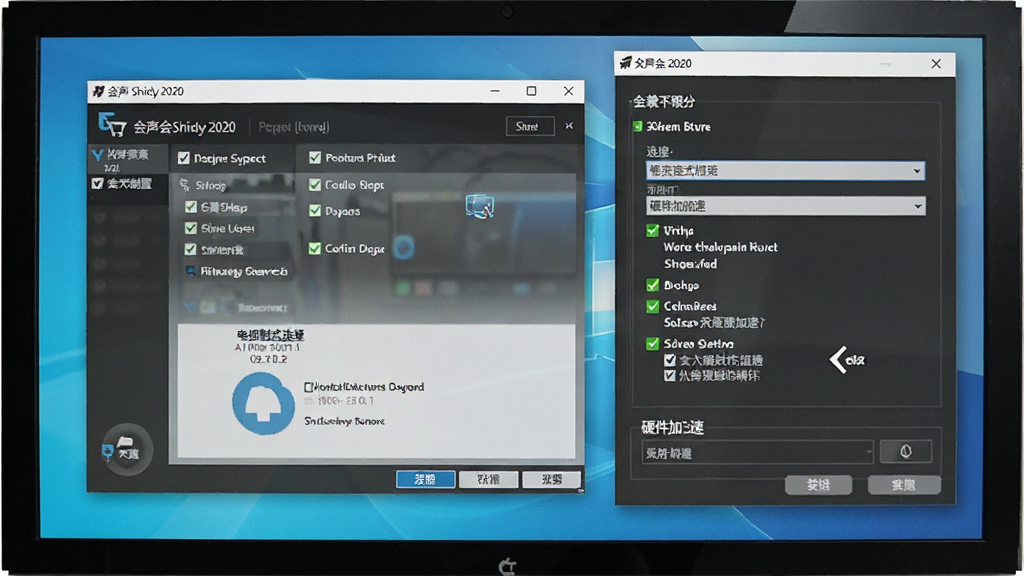The height and width of the screenshot is (576, 1024).
Task: Click the circular icon button beside bottom dropdown
Action: coord(905,451)
